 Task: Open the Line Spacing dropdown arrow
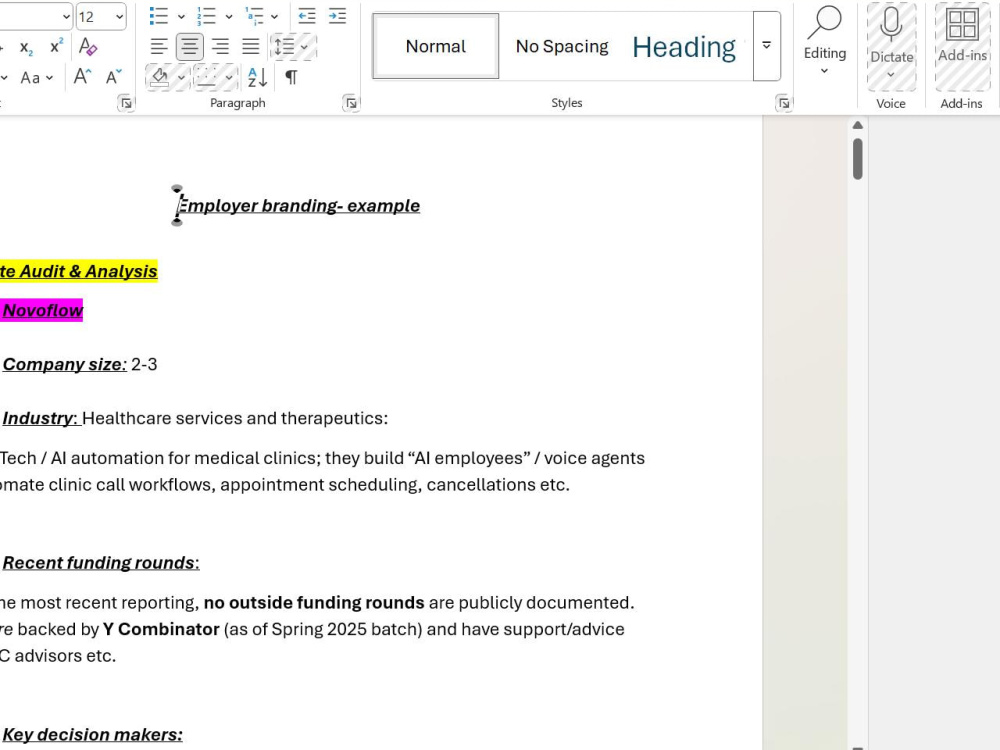[304, 47]
